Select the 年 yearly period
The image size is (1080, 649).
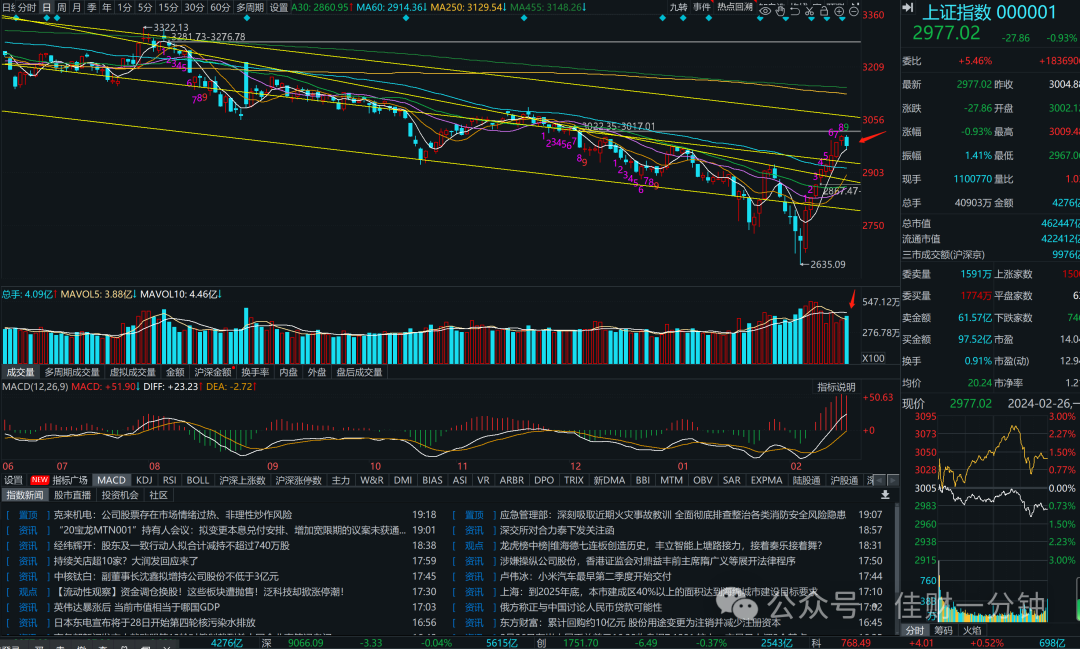point(107,8)
